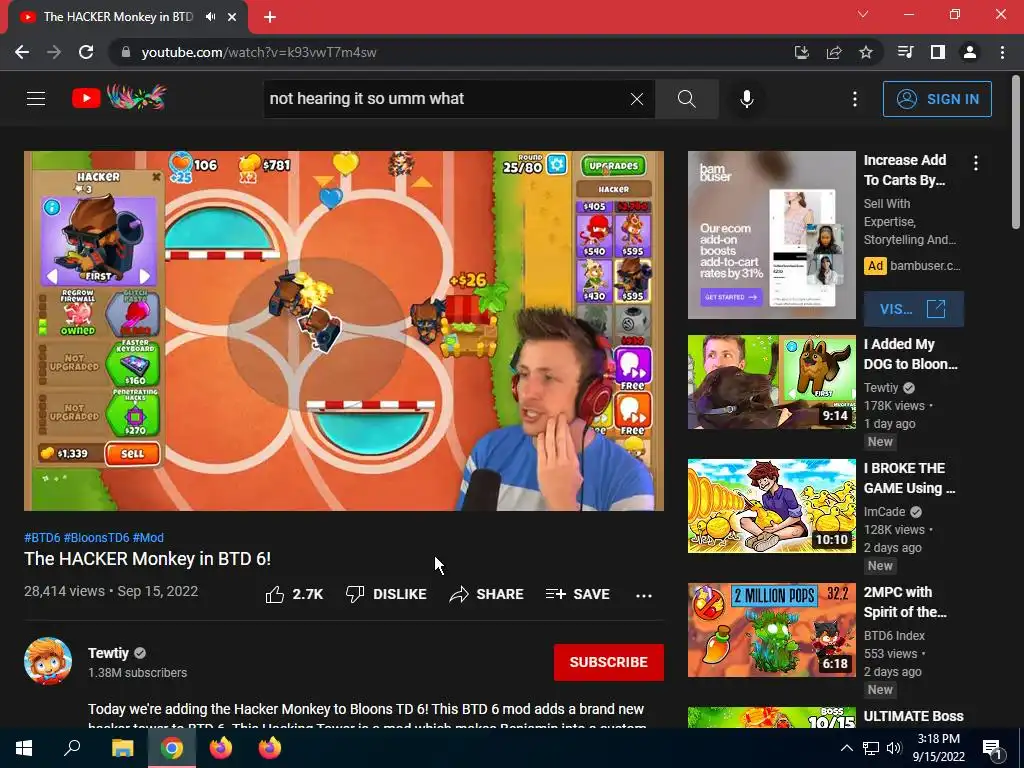The height and width of the screenshot is (768, 1024).
Task: Click the #BTD6 hashtag
Action: 42,537
